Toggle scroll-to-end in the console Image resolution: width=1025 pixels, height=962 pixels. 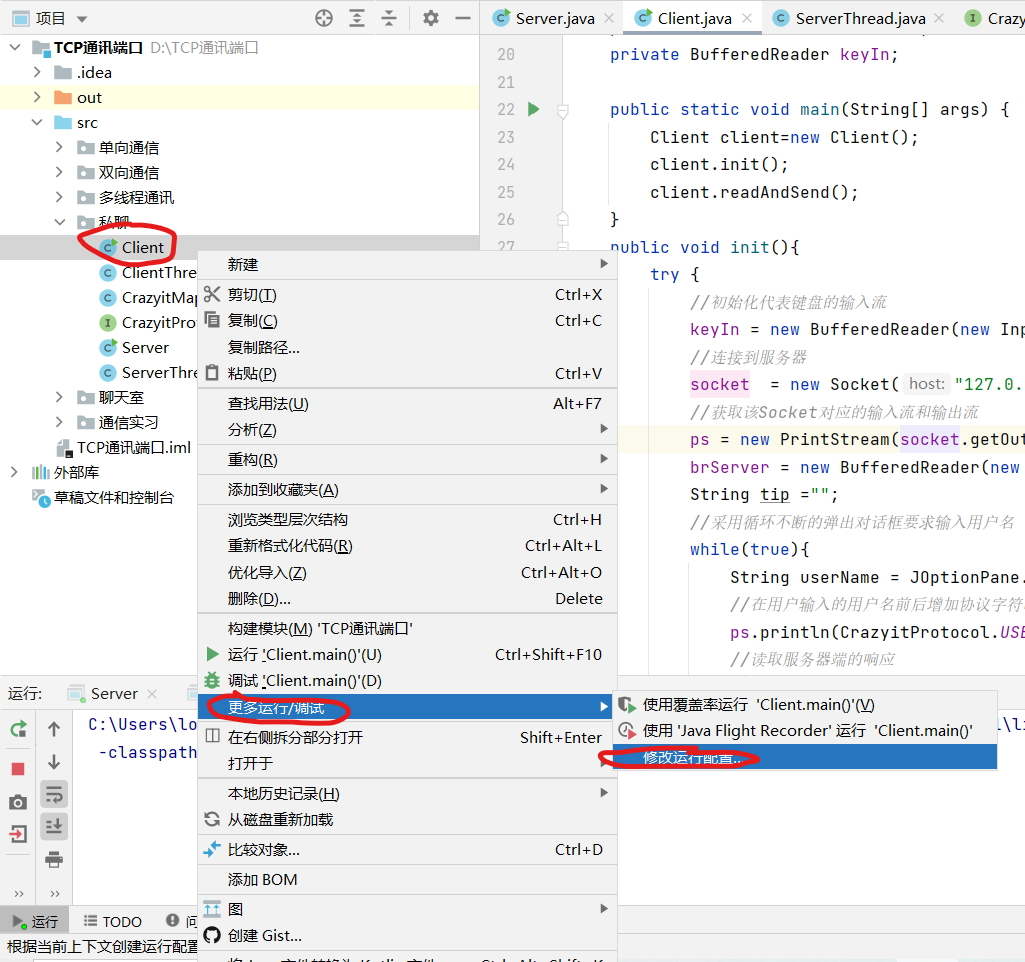[x=55, y=825]
